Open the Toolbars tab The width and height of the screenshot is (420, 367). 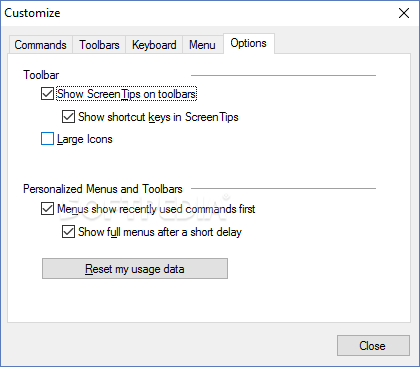click(x=99, y=45)
